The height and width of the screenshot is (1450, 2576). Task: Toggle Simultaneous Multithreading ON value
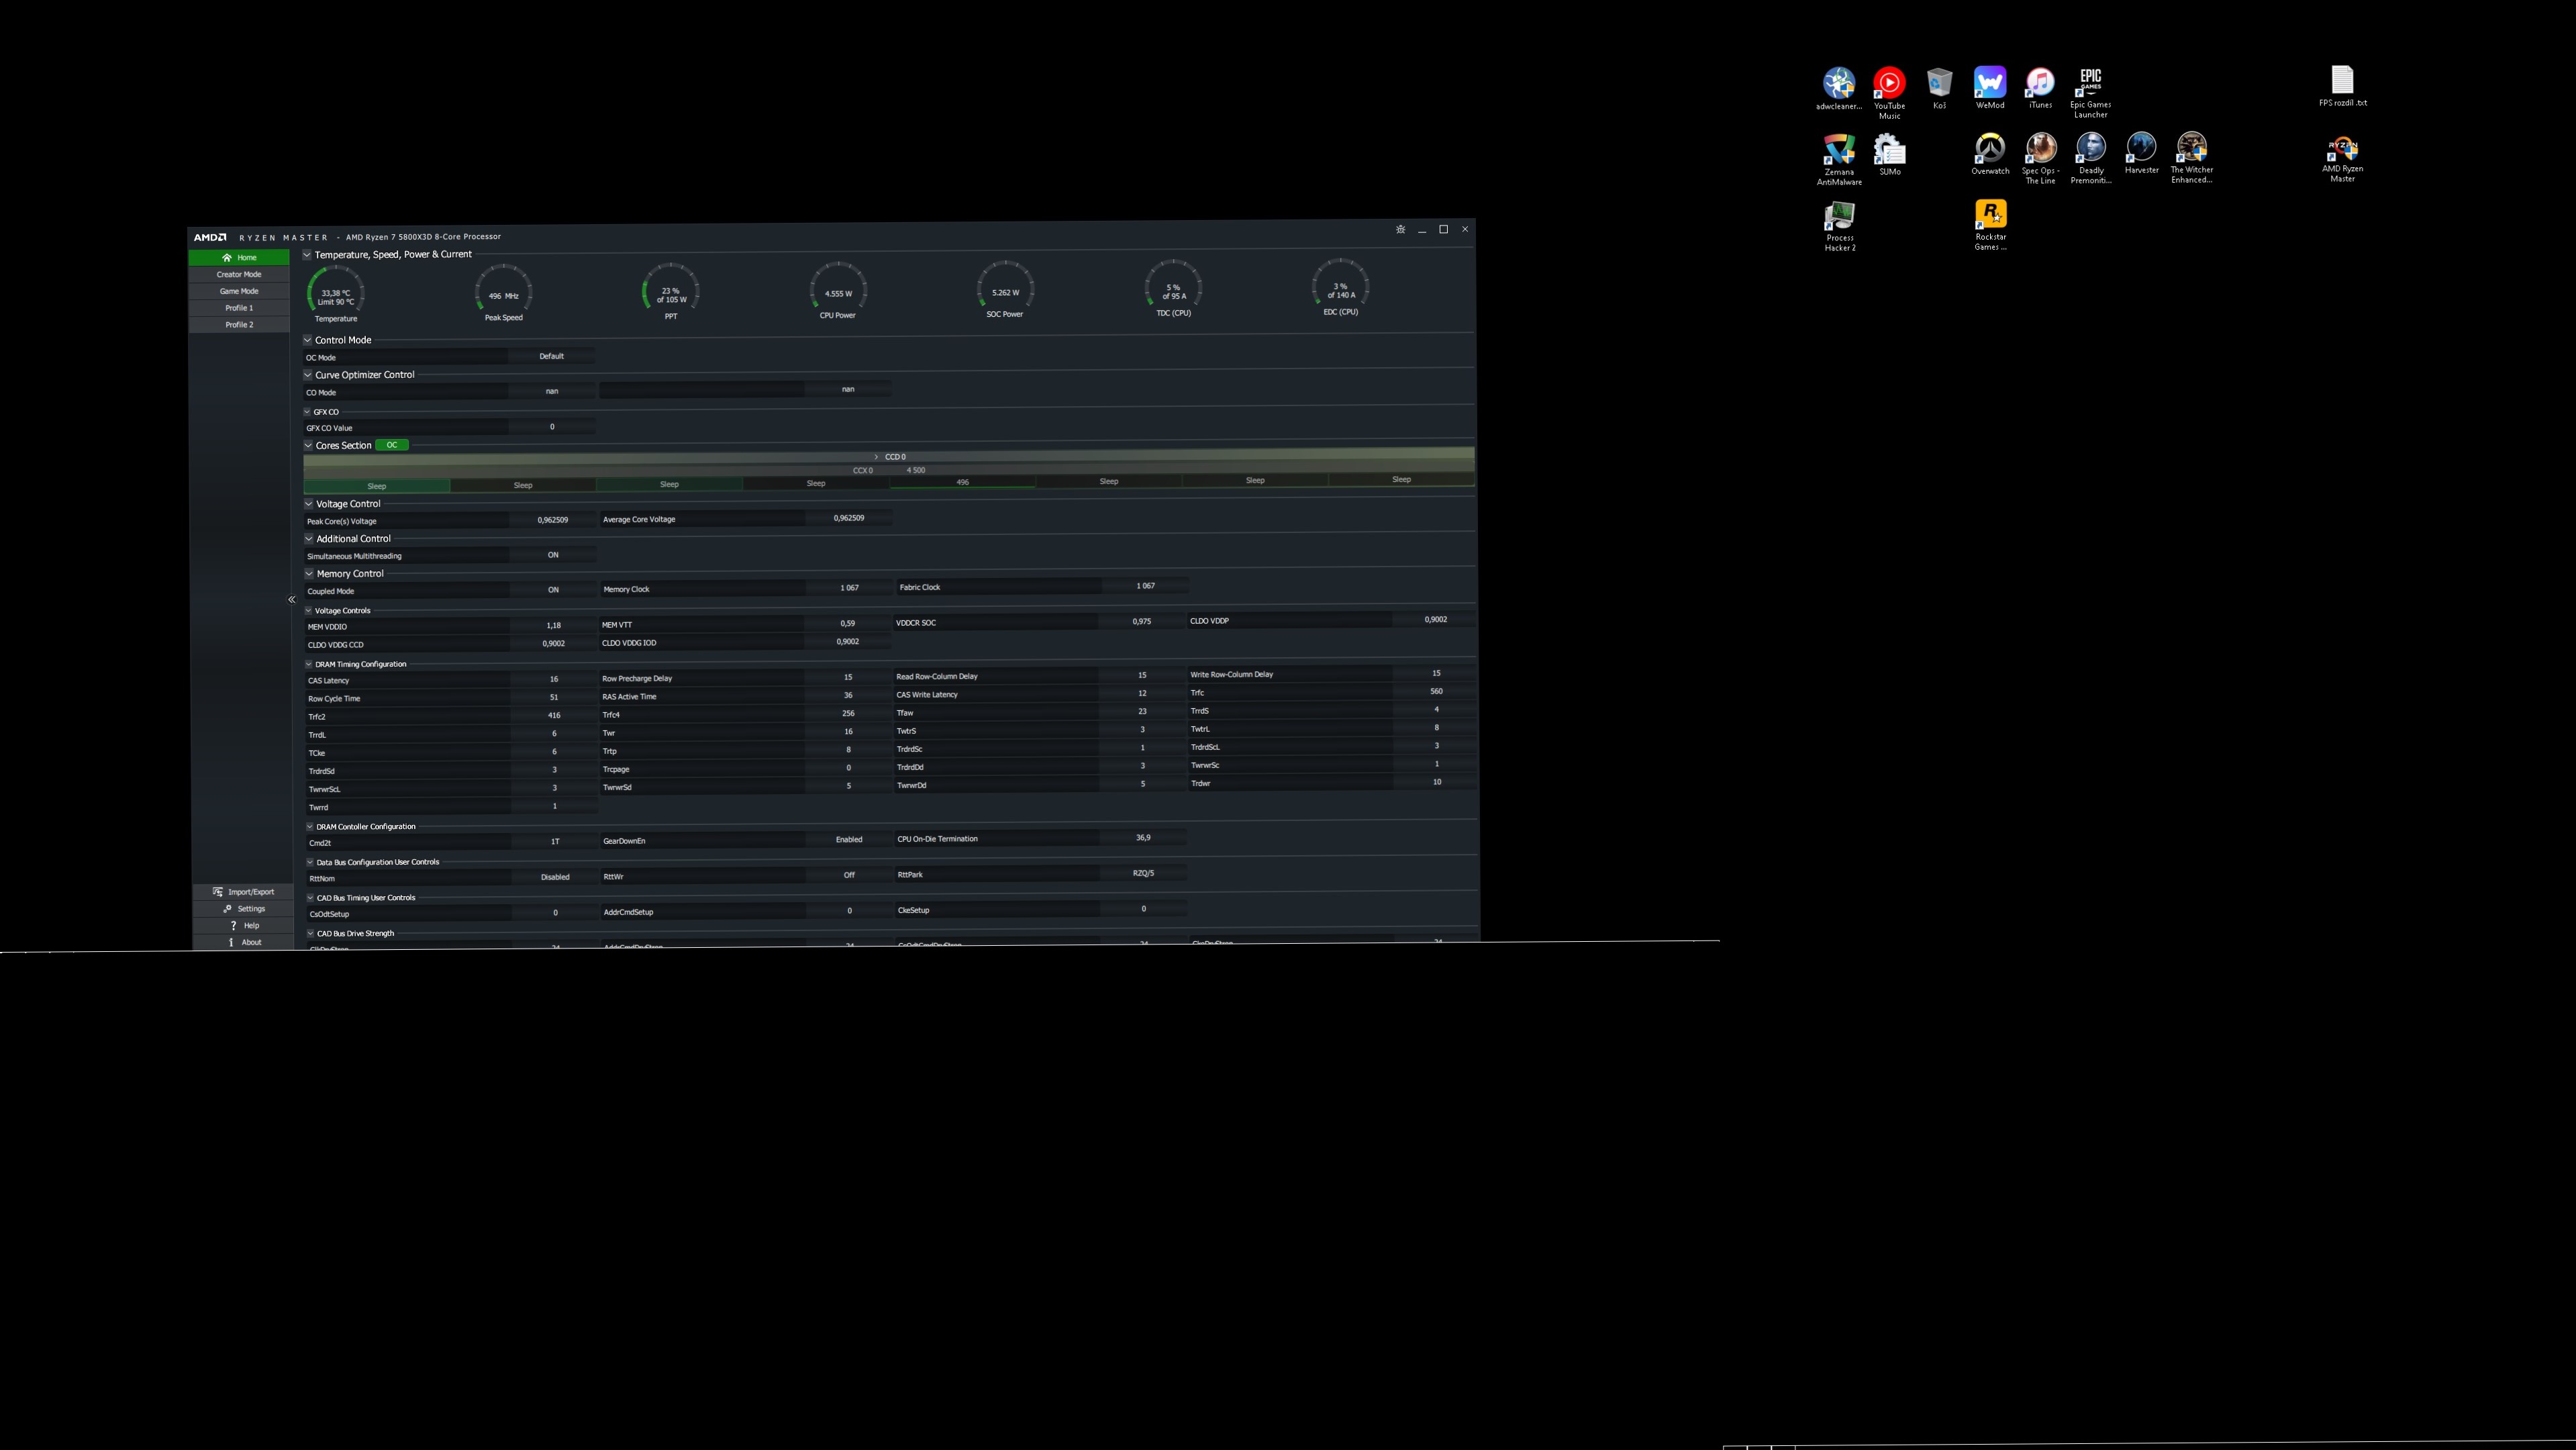(x=553, y=555)
